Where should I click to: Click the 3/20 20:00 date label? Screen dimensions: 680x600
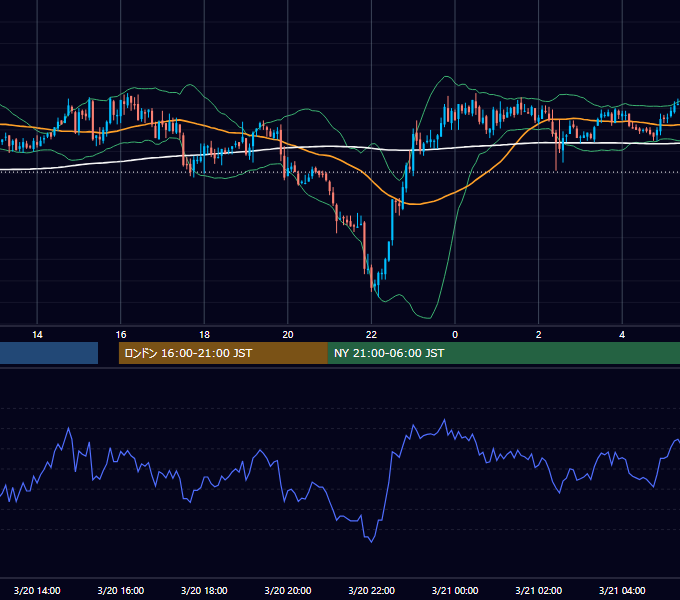(288, 590)
